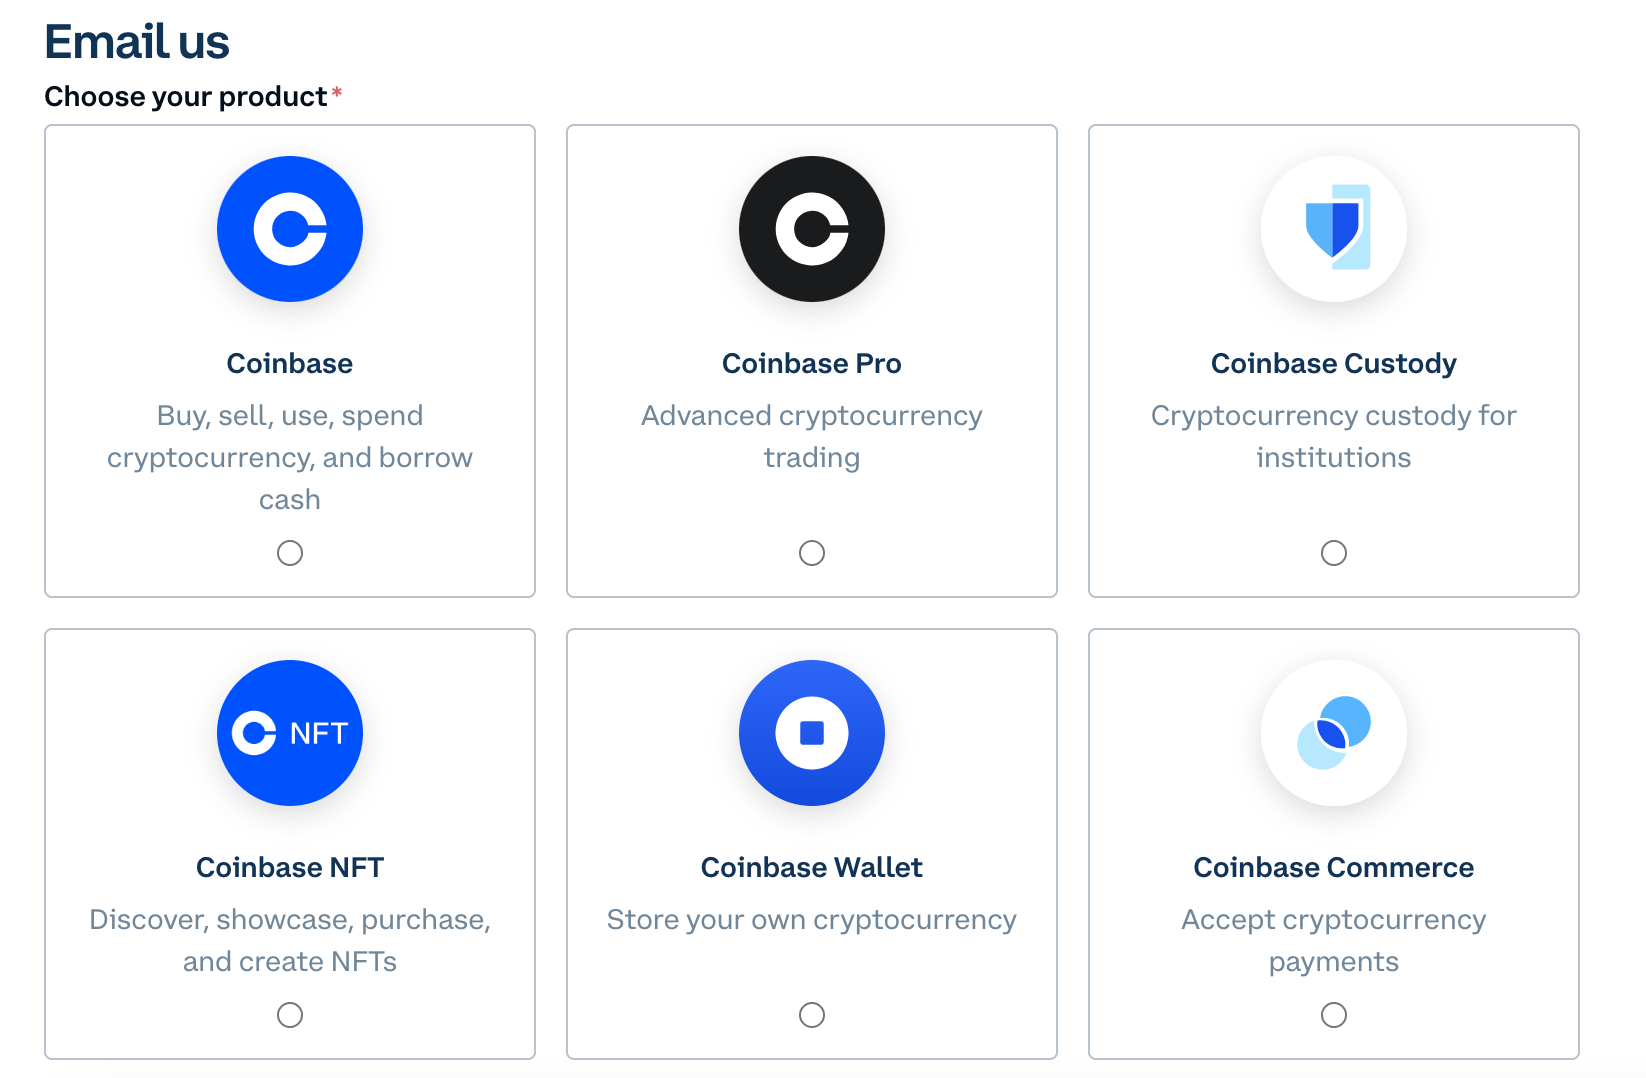Click the Coinbase NFT logo icon

[290, 733]
